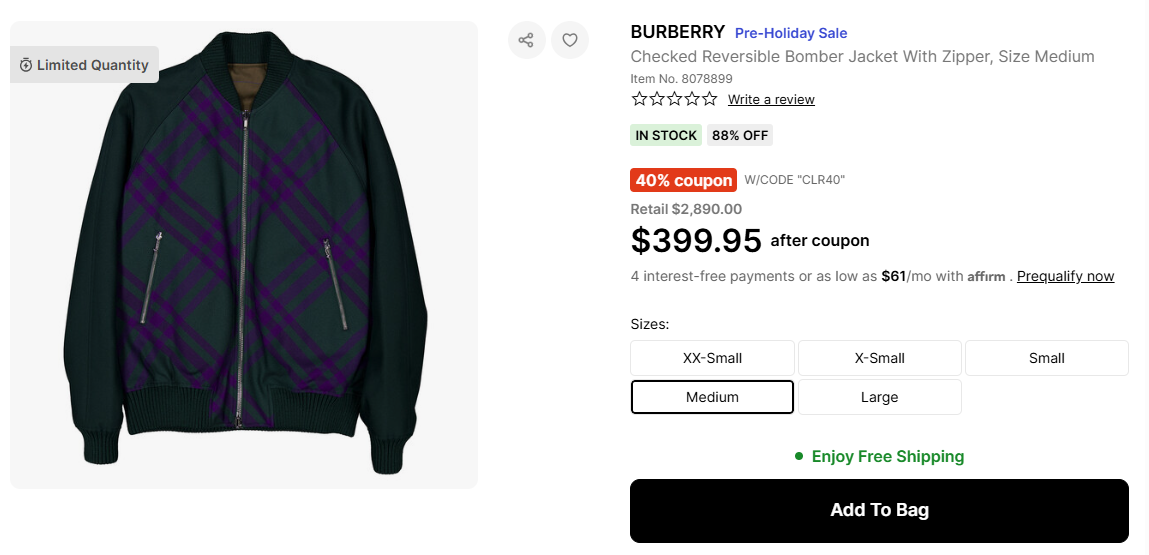The height and width of the screenshot is (555, 1149).
Task: Add jacket to wishlist with heart icon
Action: pos(570,40)
